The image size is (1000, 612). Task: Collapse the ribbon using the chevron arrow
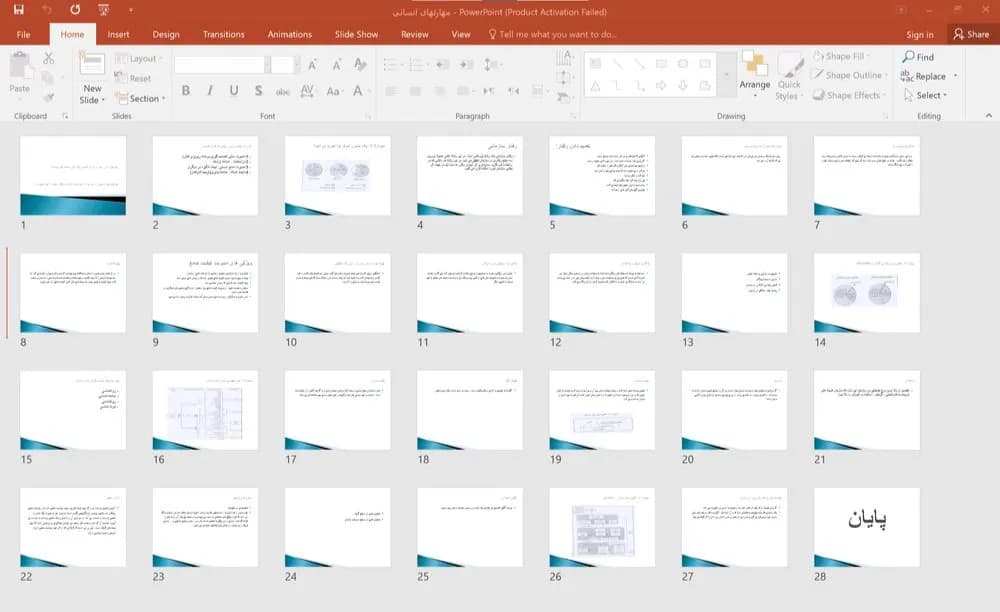[x=989, y=115]
